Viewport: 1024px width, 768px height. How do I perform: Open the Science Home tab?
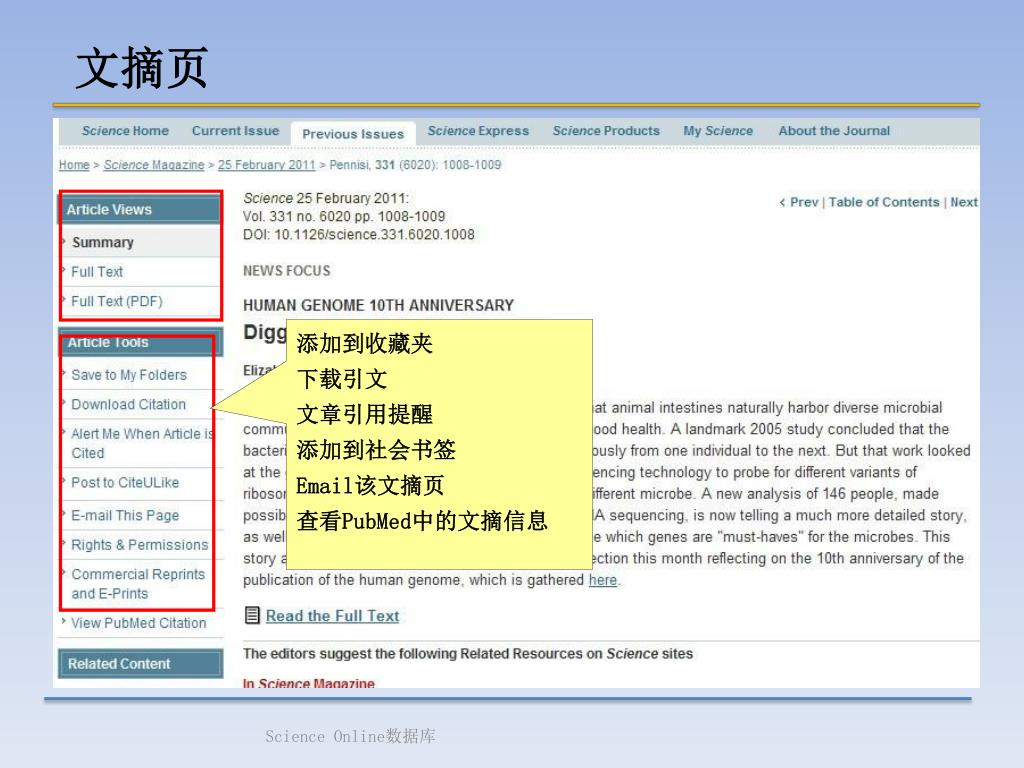point(125,131)
